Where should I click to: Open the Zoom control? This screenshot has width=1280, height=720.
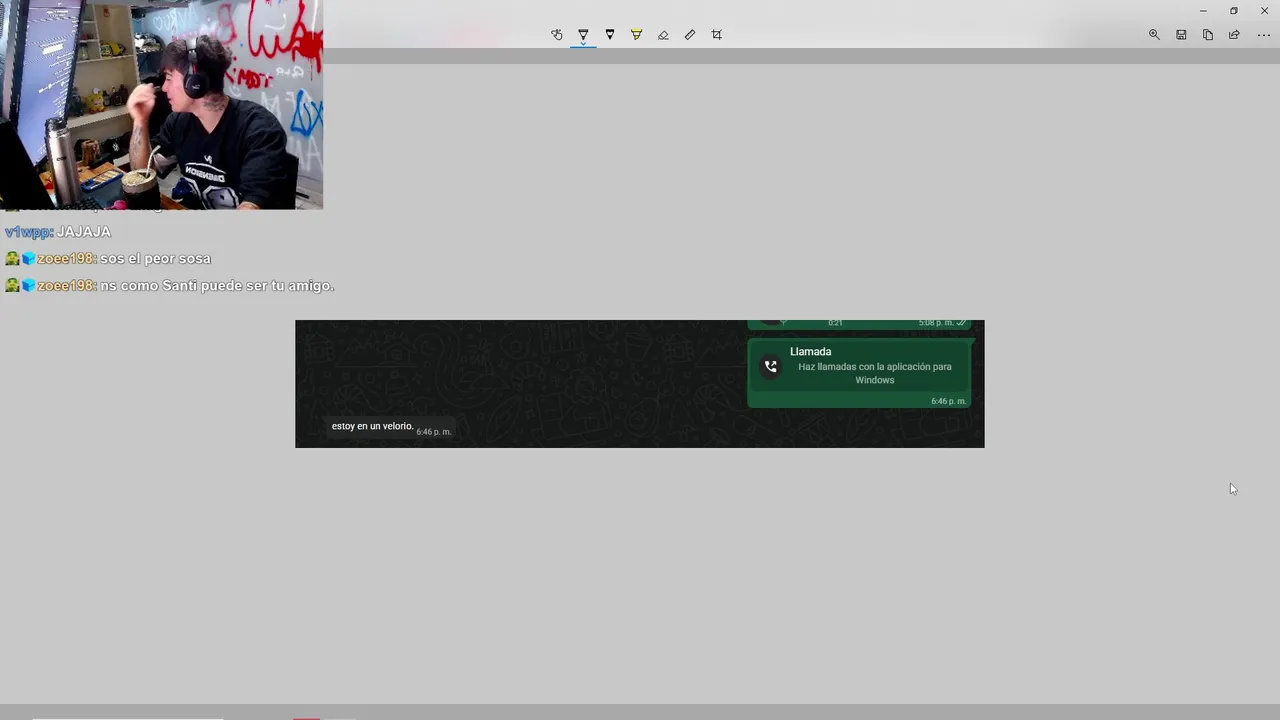click(1154, 35)
